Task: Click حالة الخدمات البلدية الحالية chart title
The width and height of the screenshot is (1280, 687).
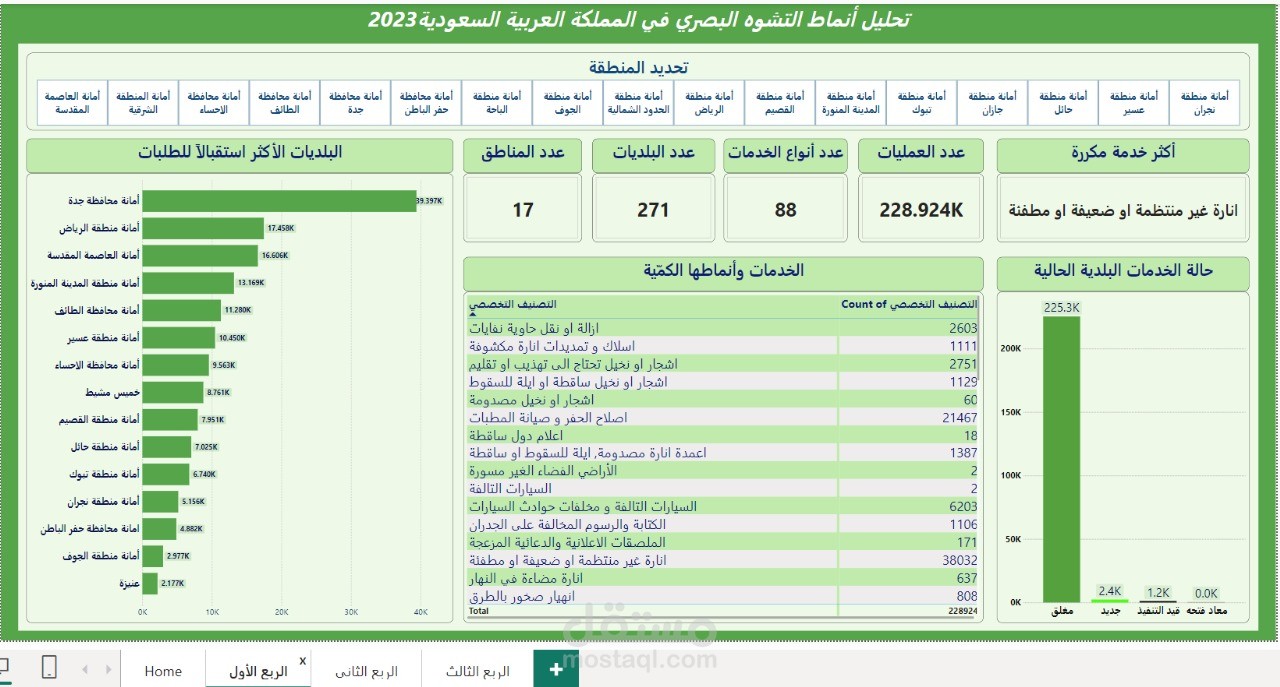Action: pos(1123,270)
